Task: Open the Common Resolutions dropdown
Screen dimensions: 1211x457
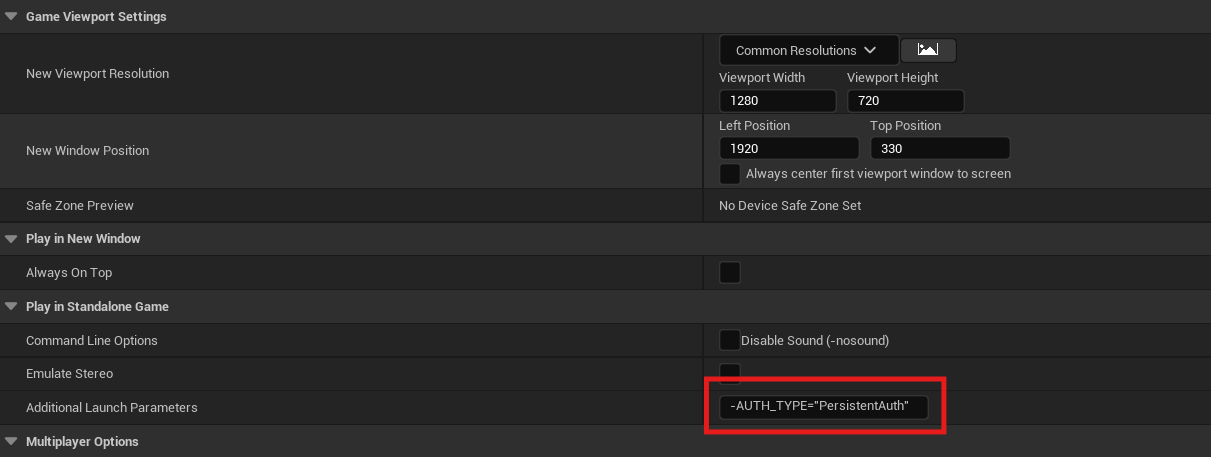Action: point(807,50)
